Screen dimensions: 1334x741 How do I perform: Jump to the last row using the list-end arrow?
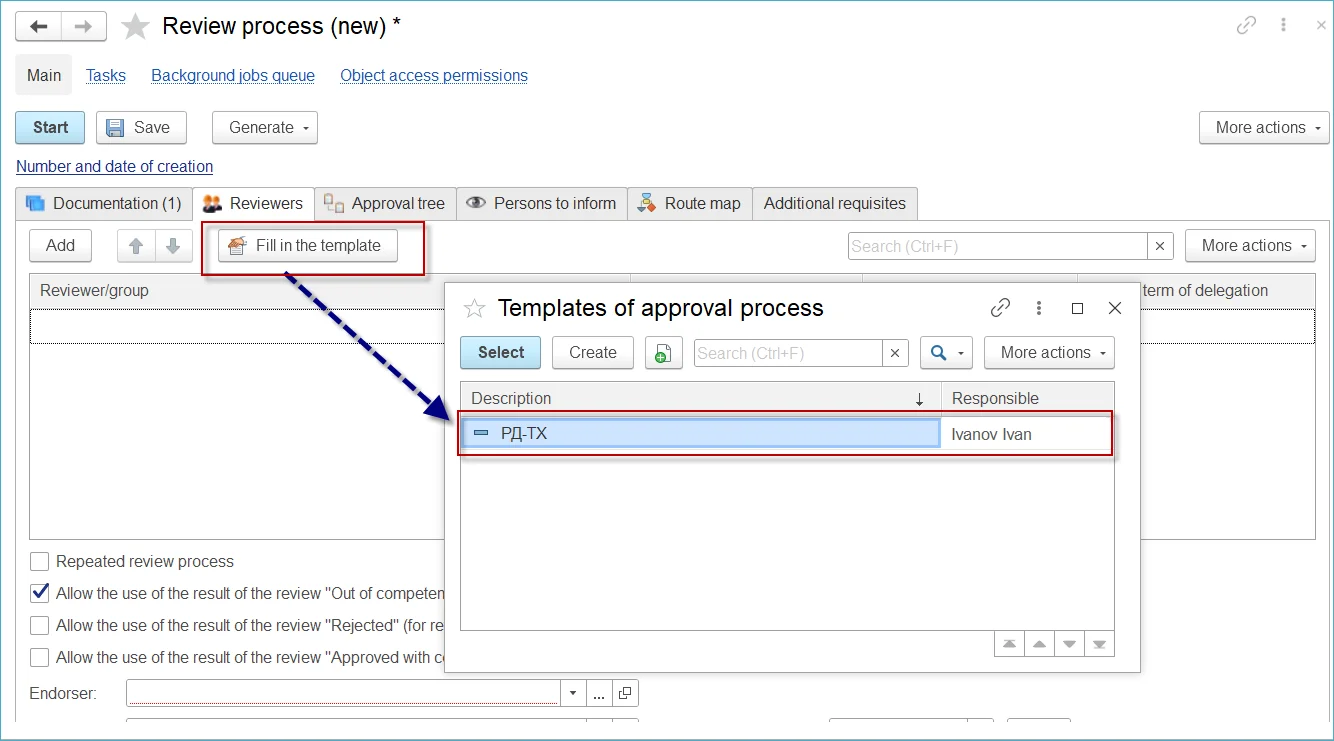(1099, 644)
